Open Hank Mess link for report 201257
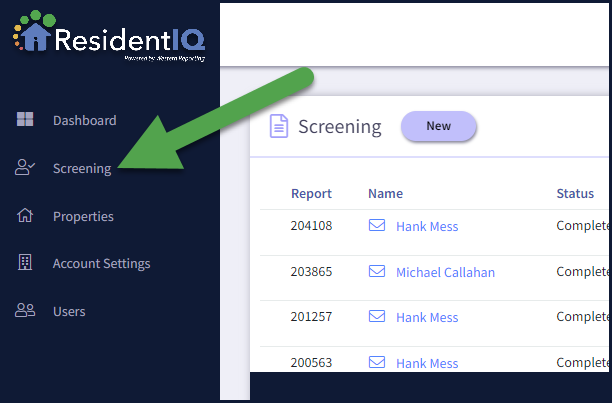612x403 pixels. (x=427, y=318)
